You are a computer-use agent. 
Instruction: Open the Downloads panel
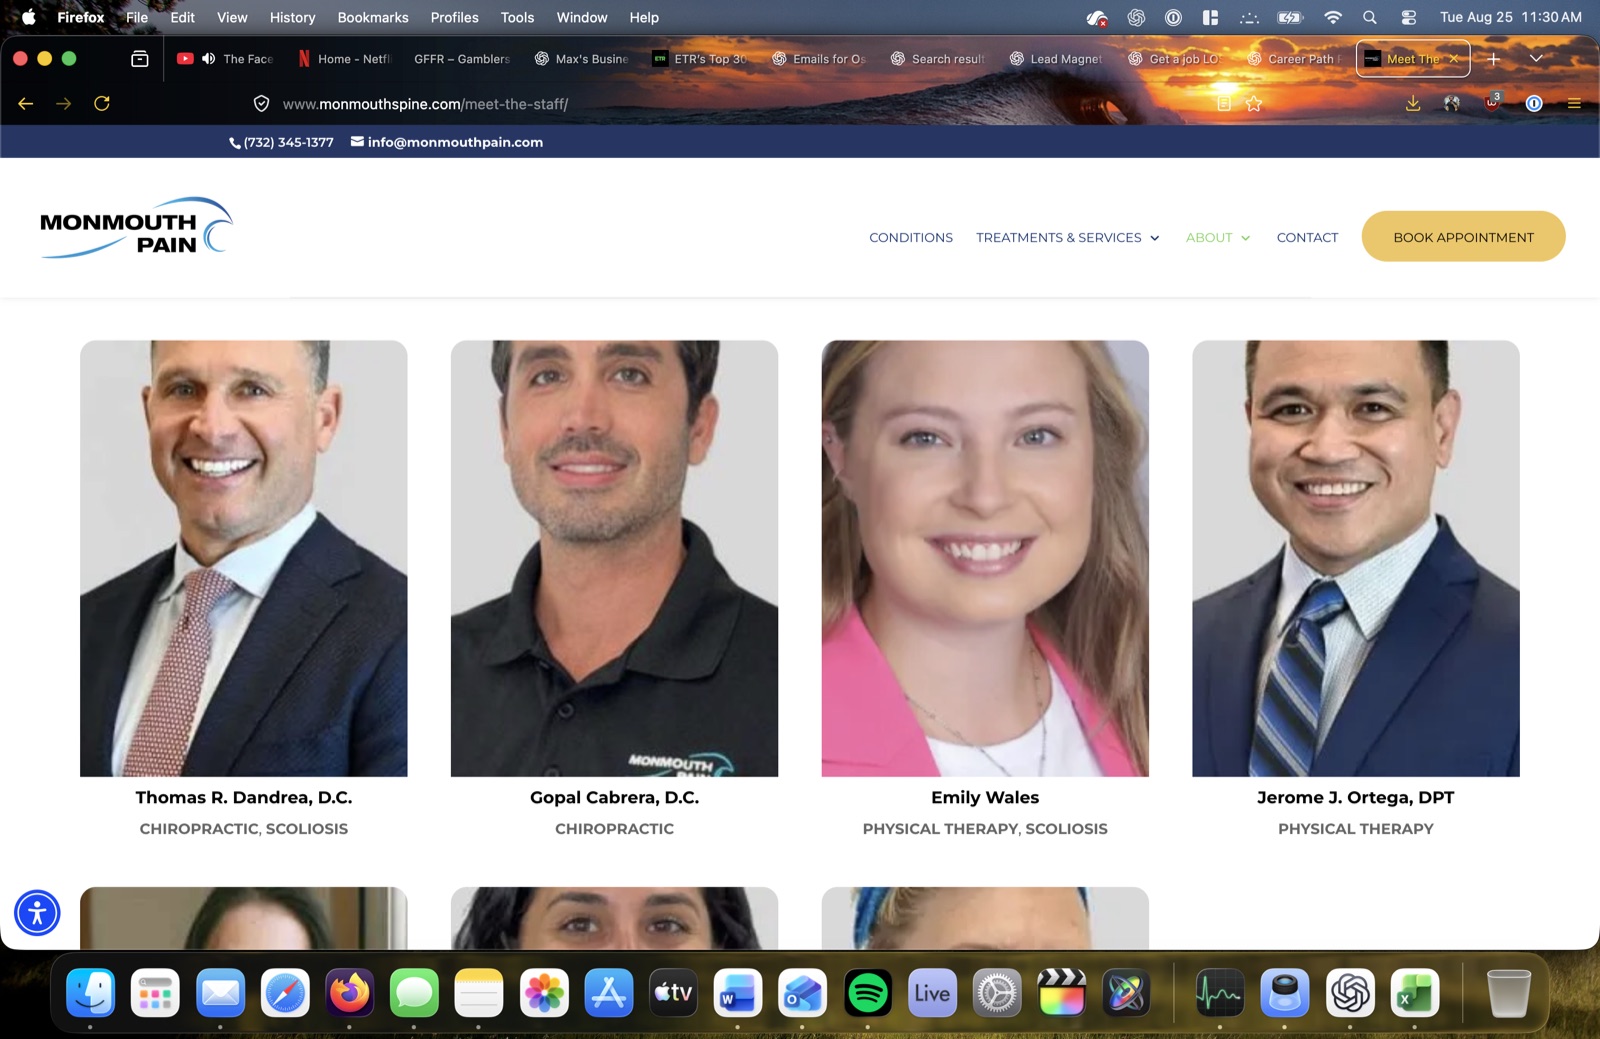(1413, 104)
